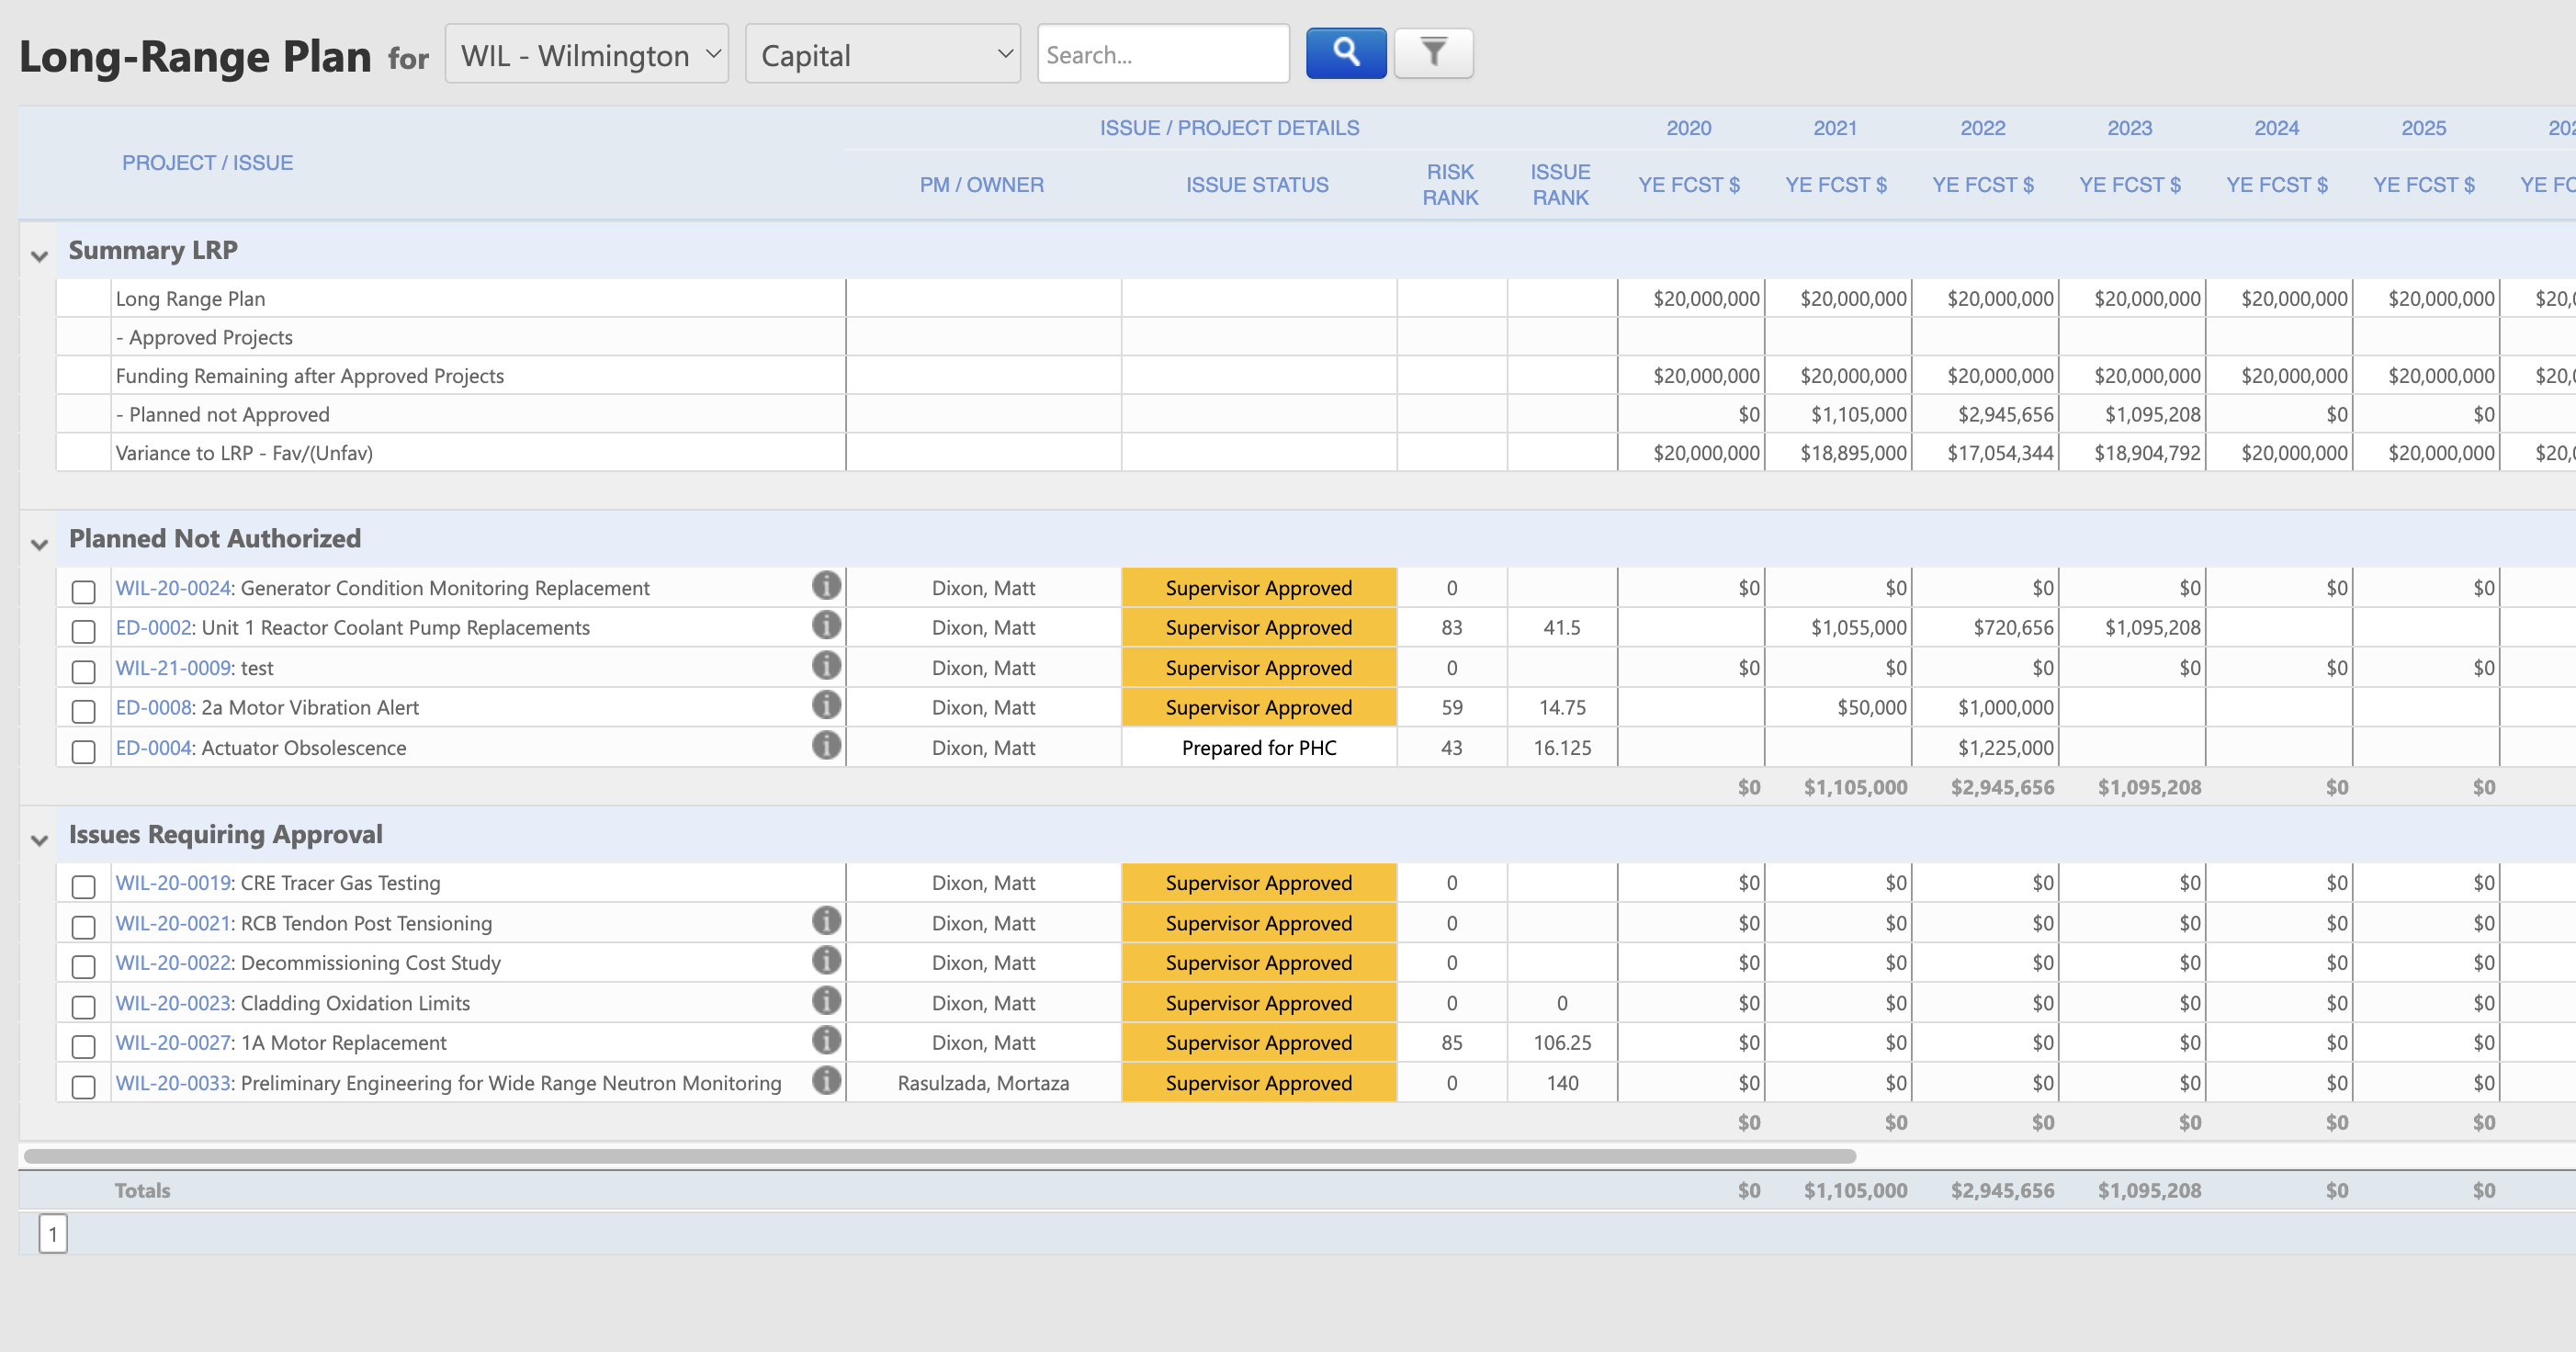Open info icon for Generator Condition Monitoring Replacement
The image size is (2576, 1352).
pyautogui.click(x=826, y=586)
